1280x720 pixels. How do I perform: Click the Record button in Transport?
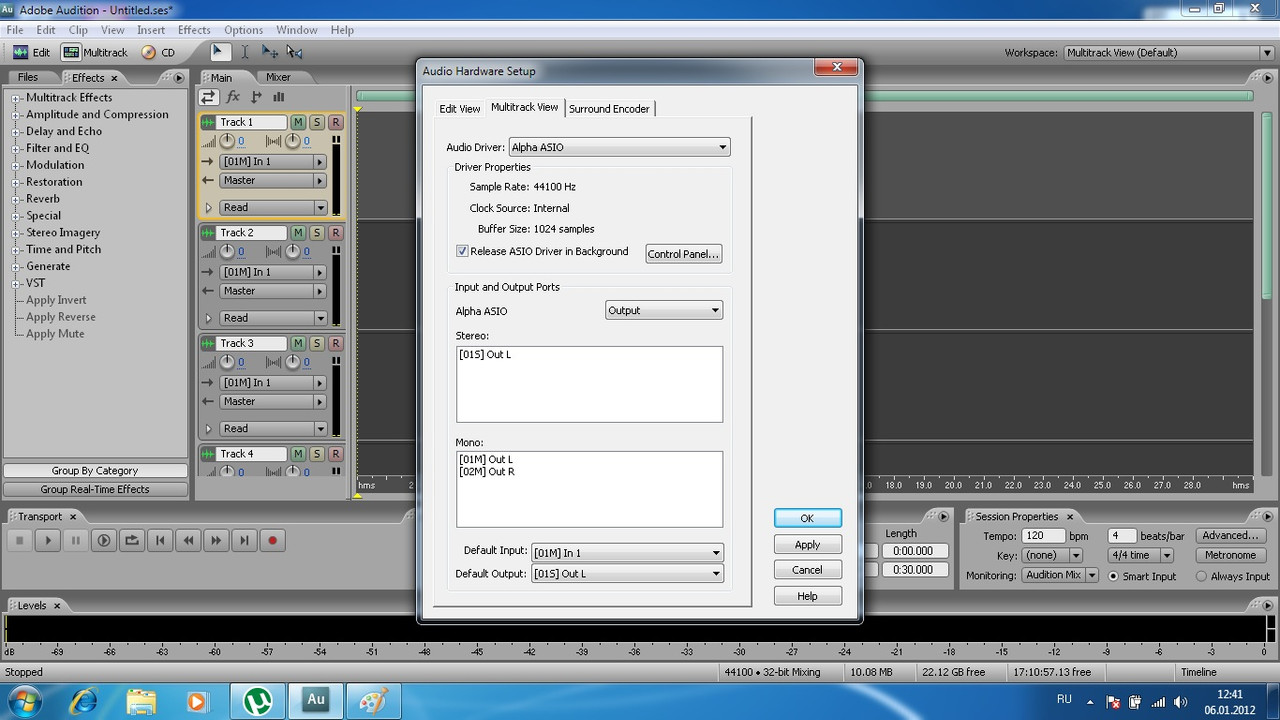(x=271, y=540)
